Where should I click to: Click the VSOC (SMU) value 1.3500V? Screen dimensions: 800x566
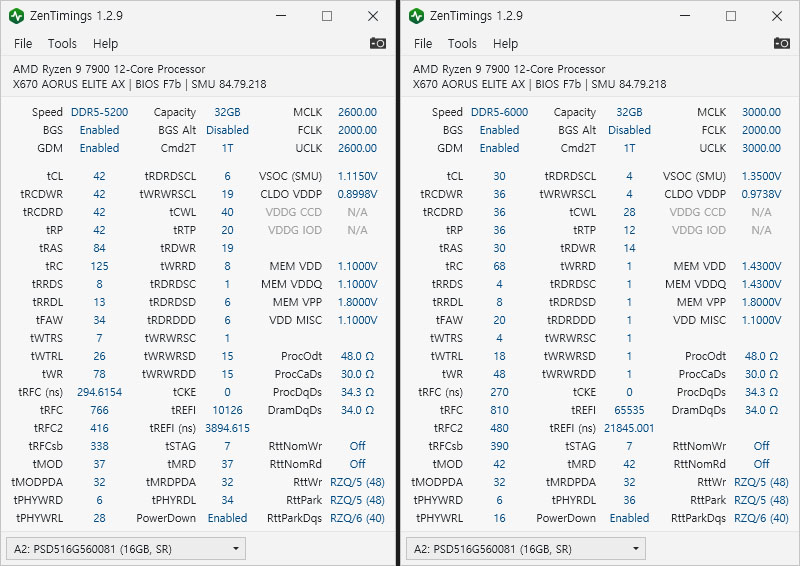coord(761,176)
